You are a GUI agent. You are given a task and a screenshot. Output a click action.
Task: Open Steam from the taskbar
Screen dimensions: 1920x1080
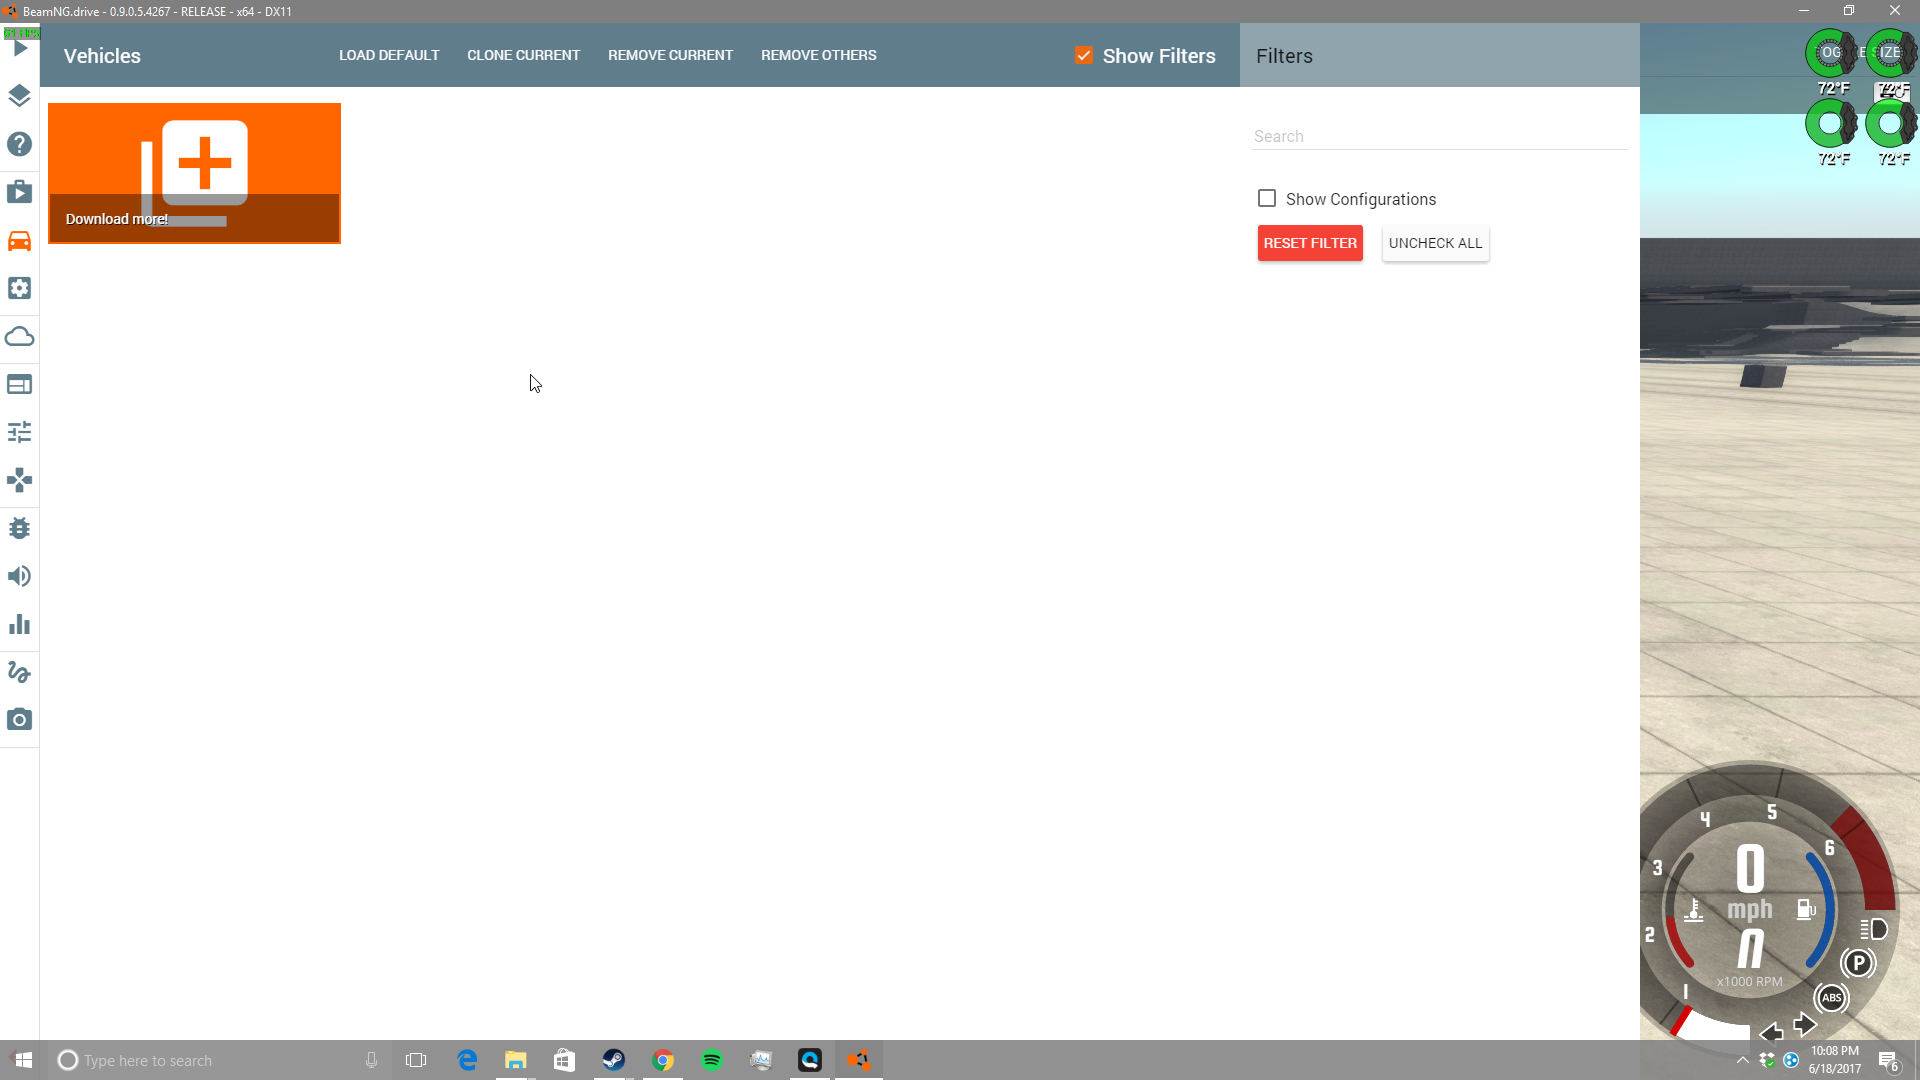click(x=613, y=1060)
